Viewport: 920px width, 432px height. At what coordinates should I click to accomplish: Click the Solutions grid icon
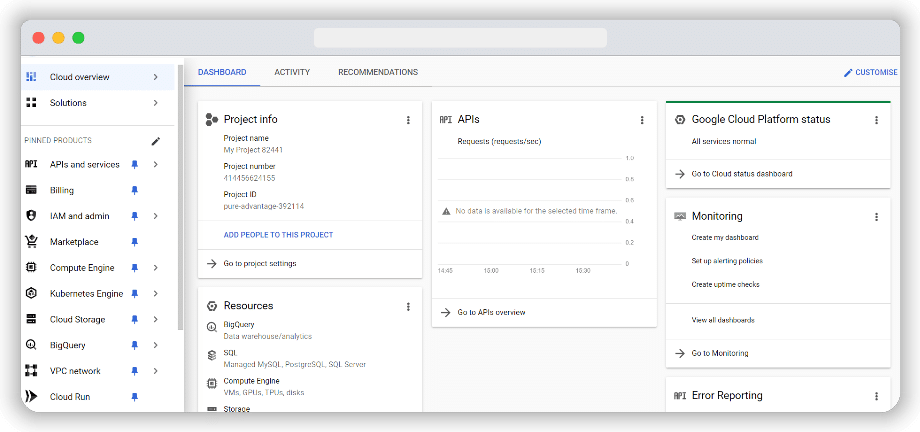click(x=31, y=103)
